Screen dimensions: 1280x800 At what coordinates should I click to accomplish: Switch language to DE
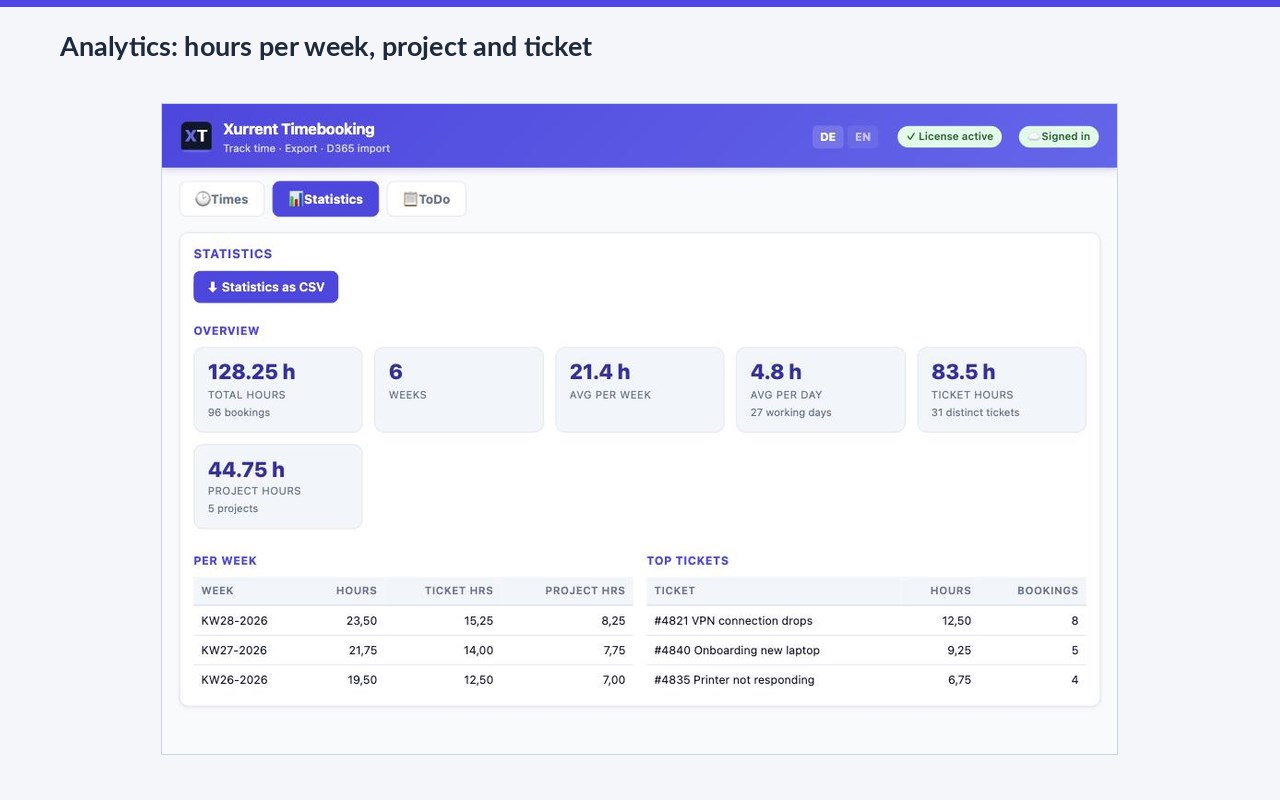(x=828, y=137)
